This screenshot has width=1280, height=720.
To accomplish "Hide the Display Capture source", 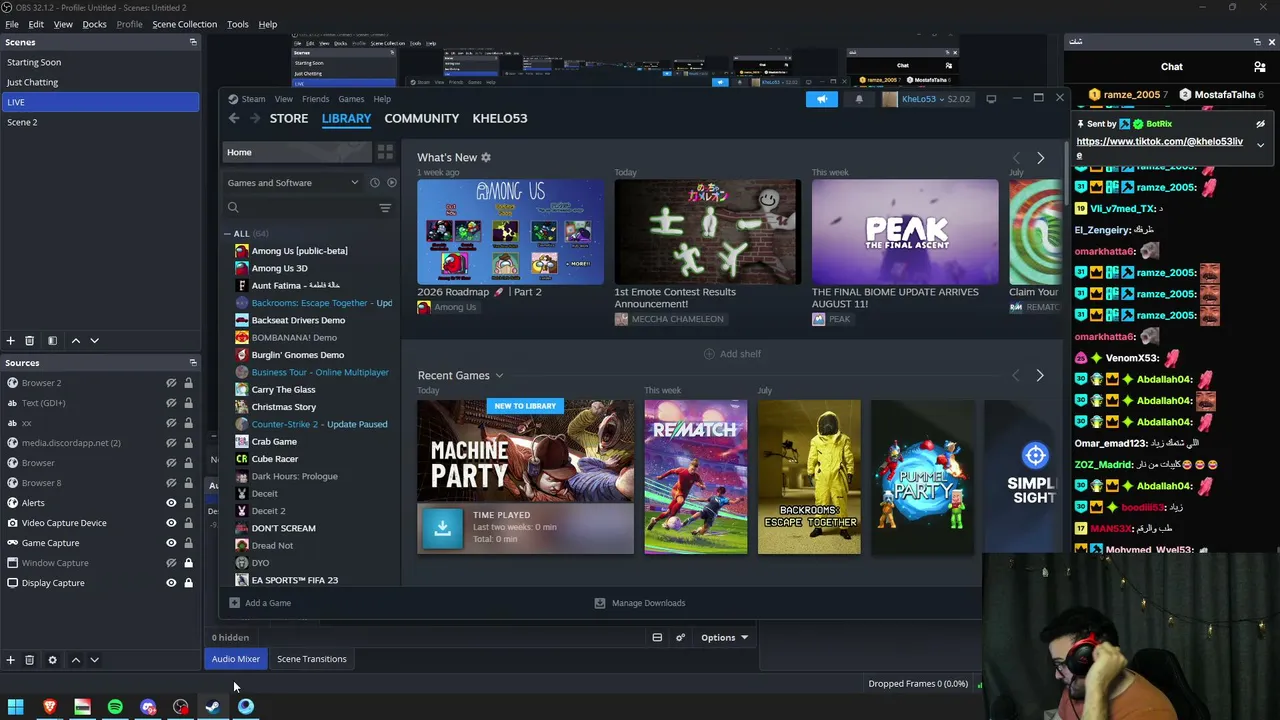I will (171, 583).
